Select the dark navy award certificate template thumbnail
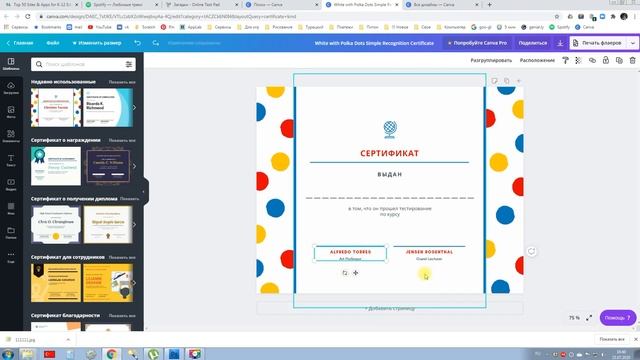The width and height of the screenshot is (640, 360). (x=108, y=166)
